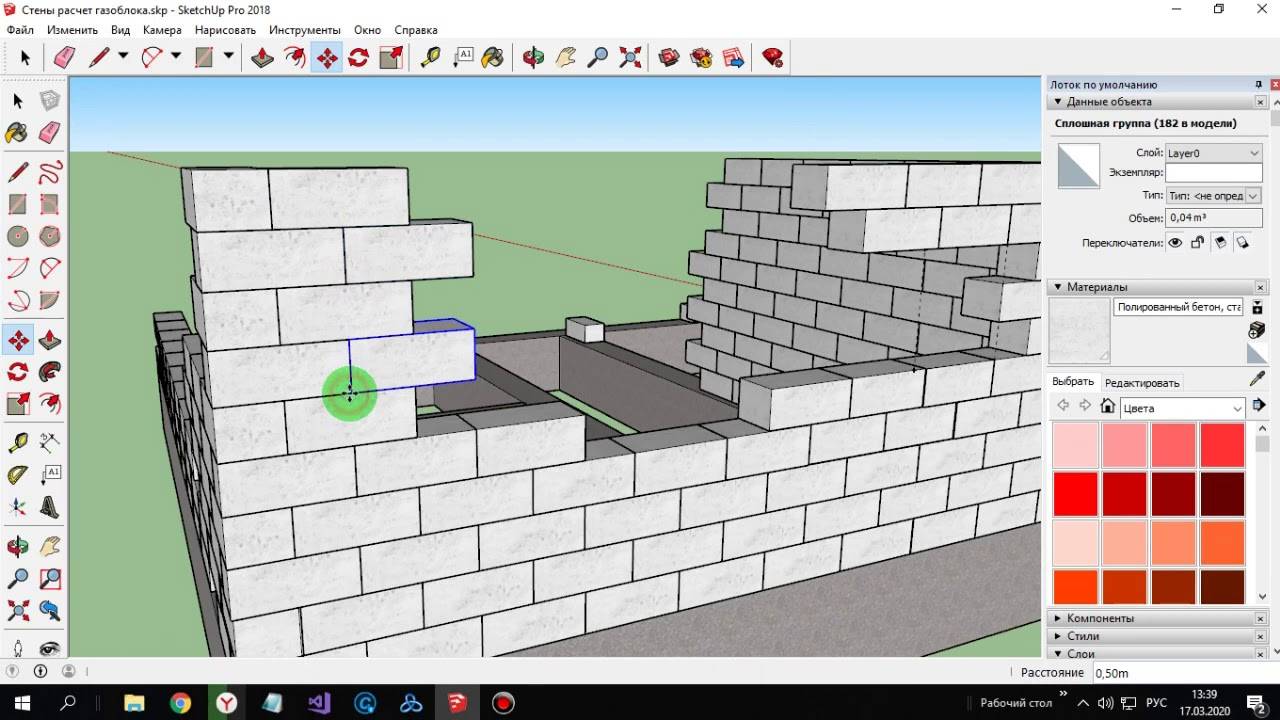Expand the Компоненты panel
The width and height of the screenshot is (1280, 720).
[x=1057, y=618]
